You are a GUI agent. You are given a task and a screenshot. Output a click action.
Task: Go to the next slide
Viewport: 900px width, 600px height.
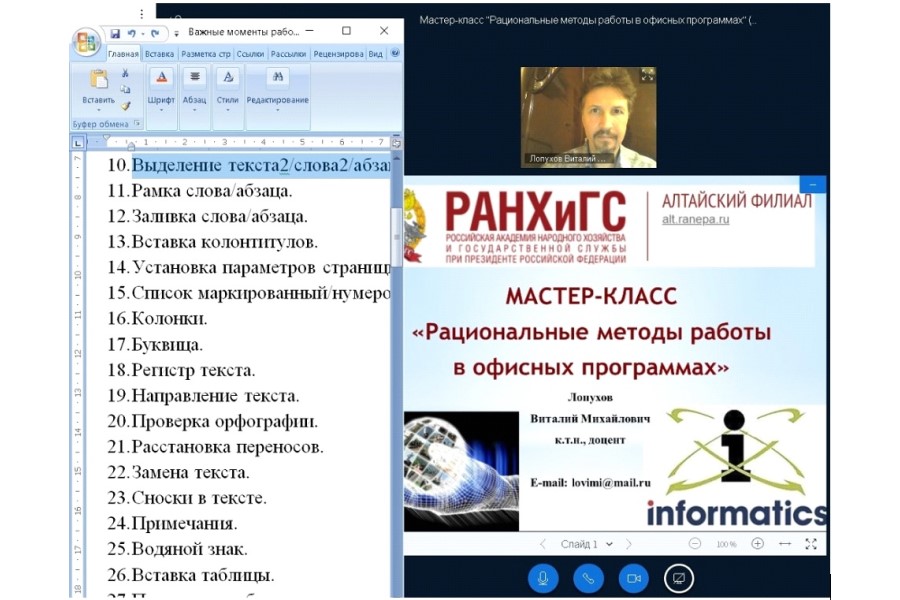click(629, 544)
